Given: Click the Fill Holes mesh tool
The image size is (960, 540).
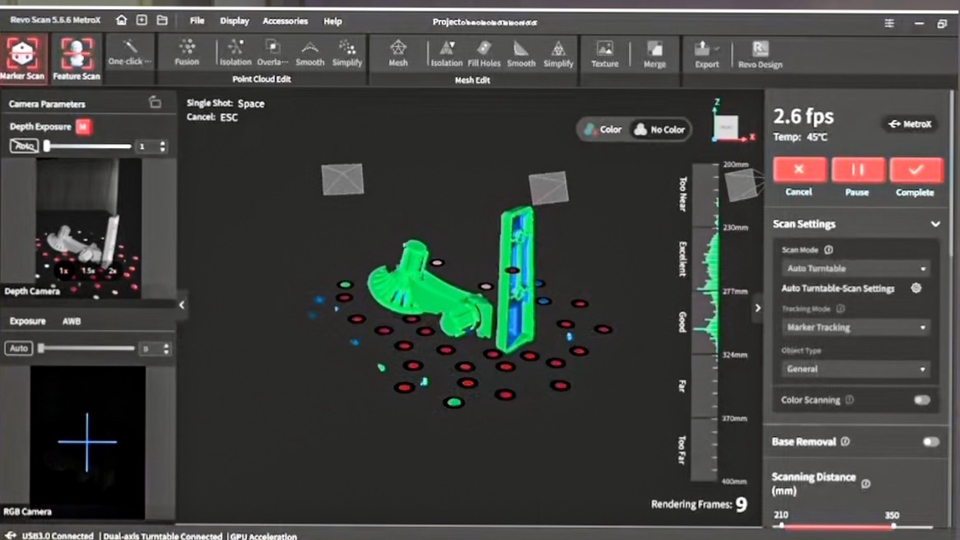Looking at the screenshot, I should coord(484,51).
